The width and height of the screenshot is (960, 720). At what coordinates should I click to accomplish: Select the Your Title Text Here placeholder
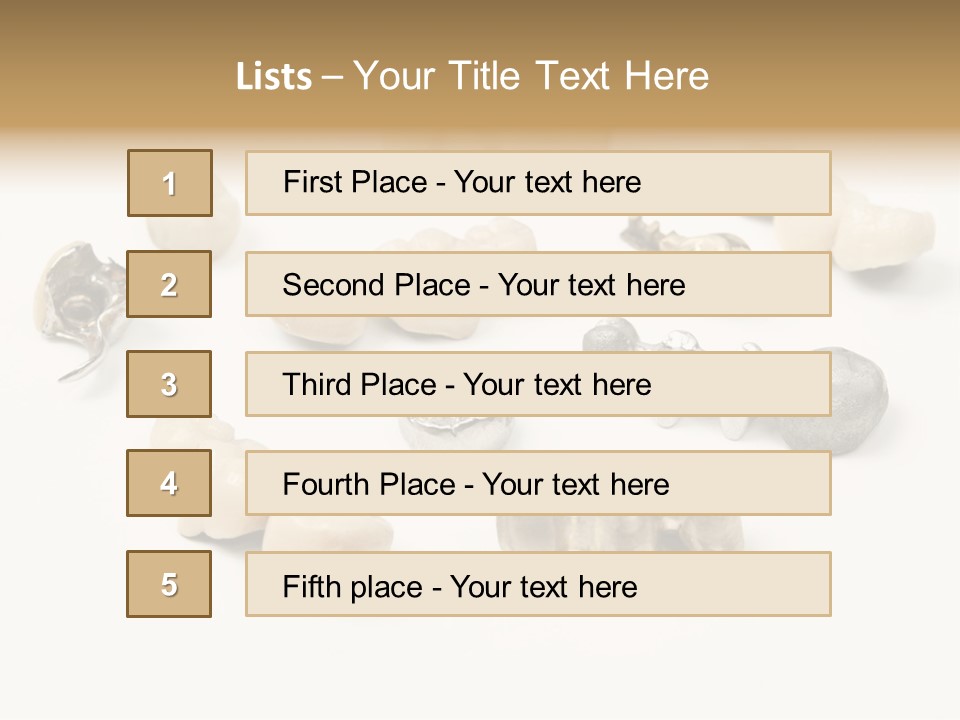click(531, 76)
